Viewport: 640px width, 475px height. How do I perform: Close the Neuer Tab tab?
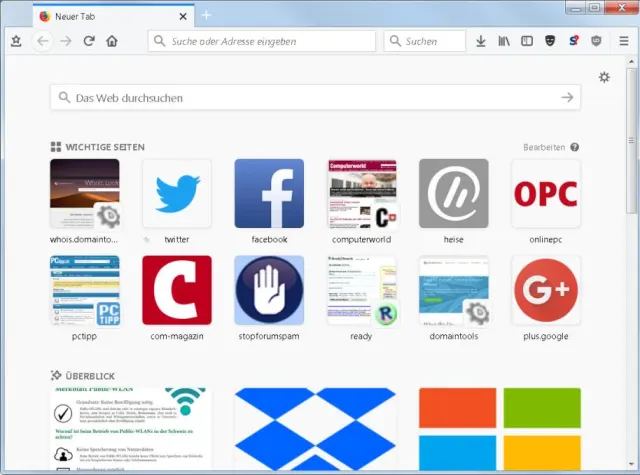click(x=183, y=16)
